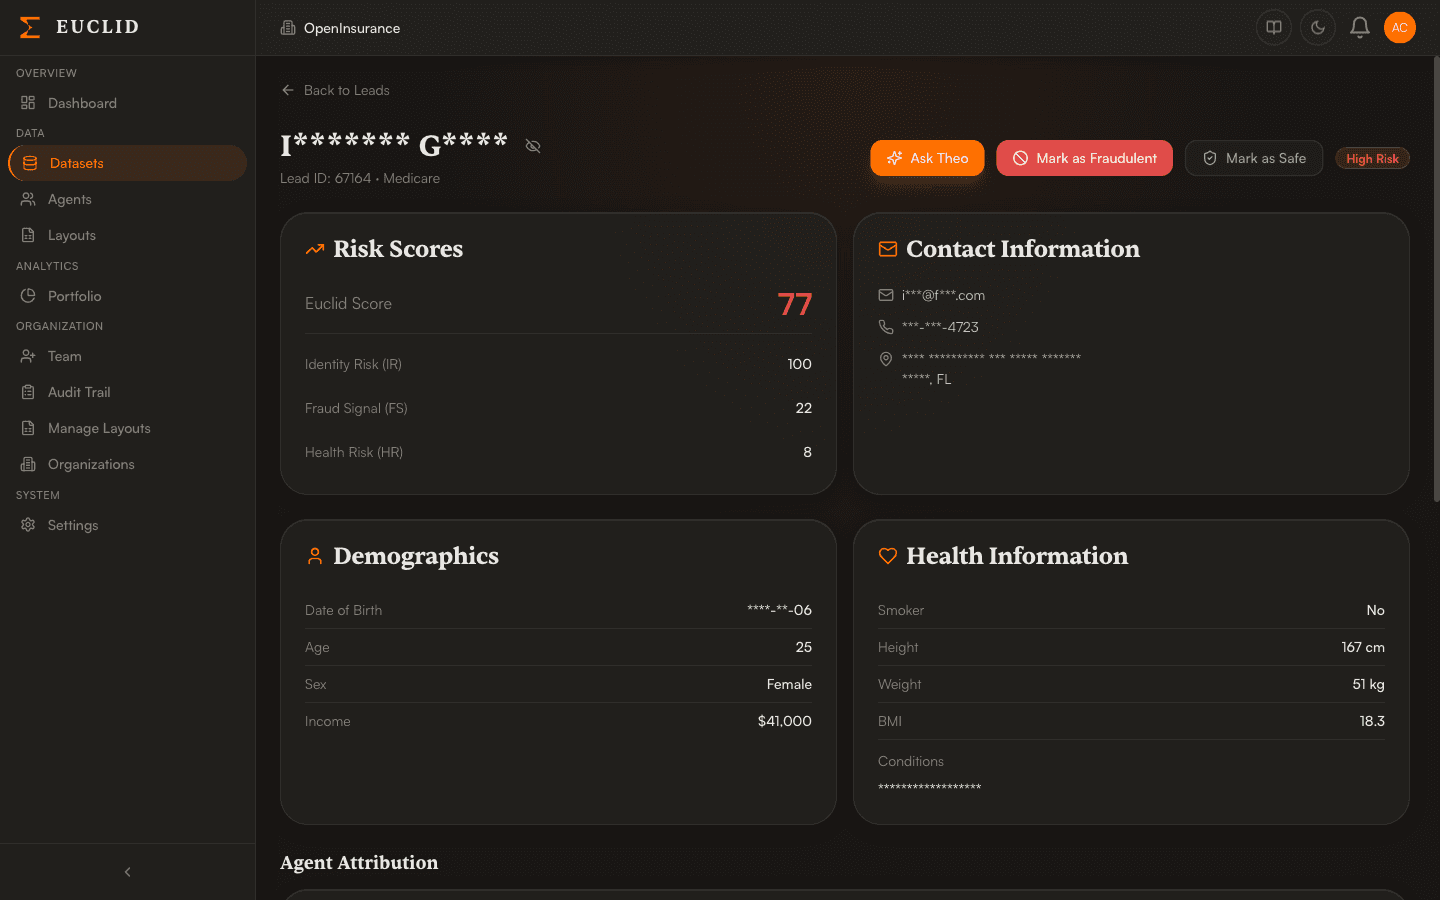Viewport: 1440px width, 900px height.
Task: Open the Portfolio analytics page
Action: [x=127, y=296]
